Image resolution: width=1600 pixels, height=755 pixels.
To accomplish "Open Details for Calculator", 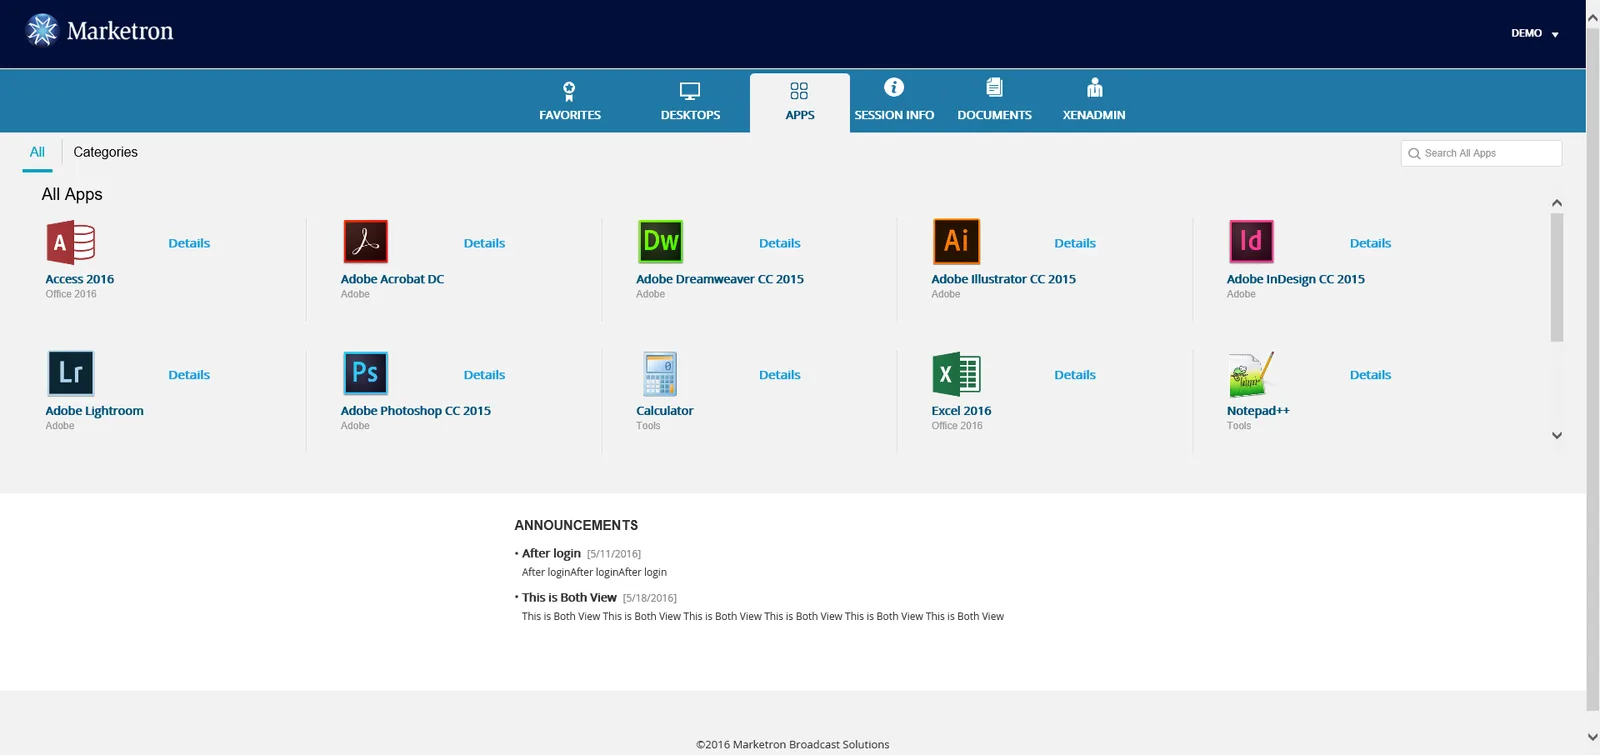I will (x=780, y=375).
